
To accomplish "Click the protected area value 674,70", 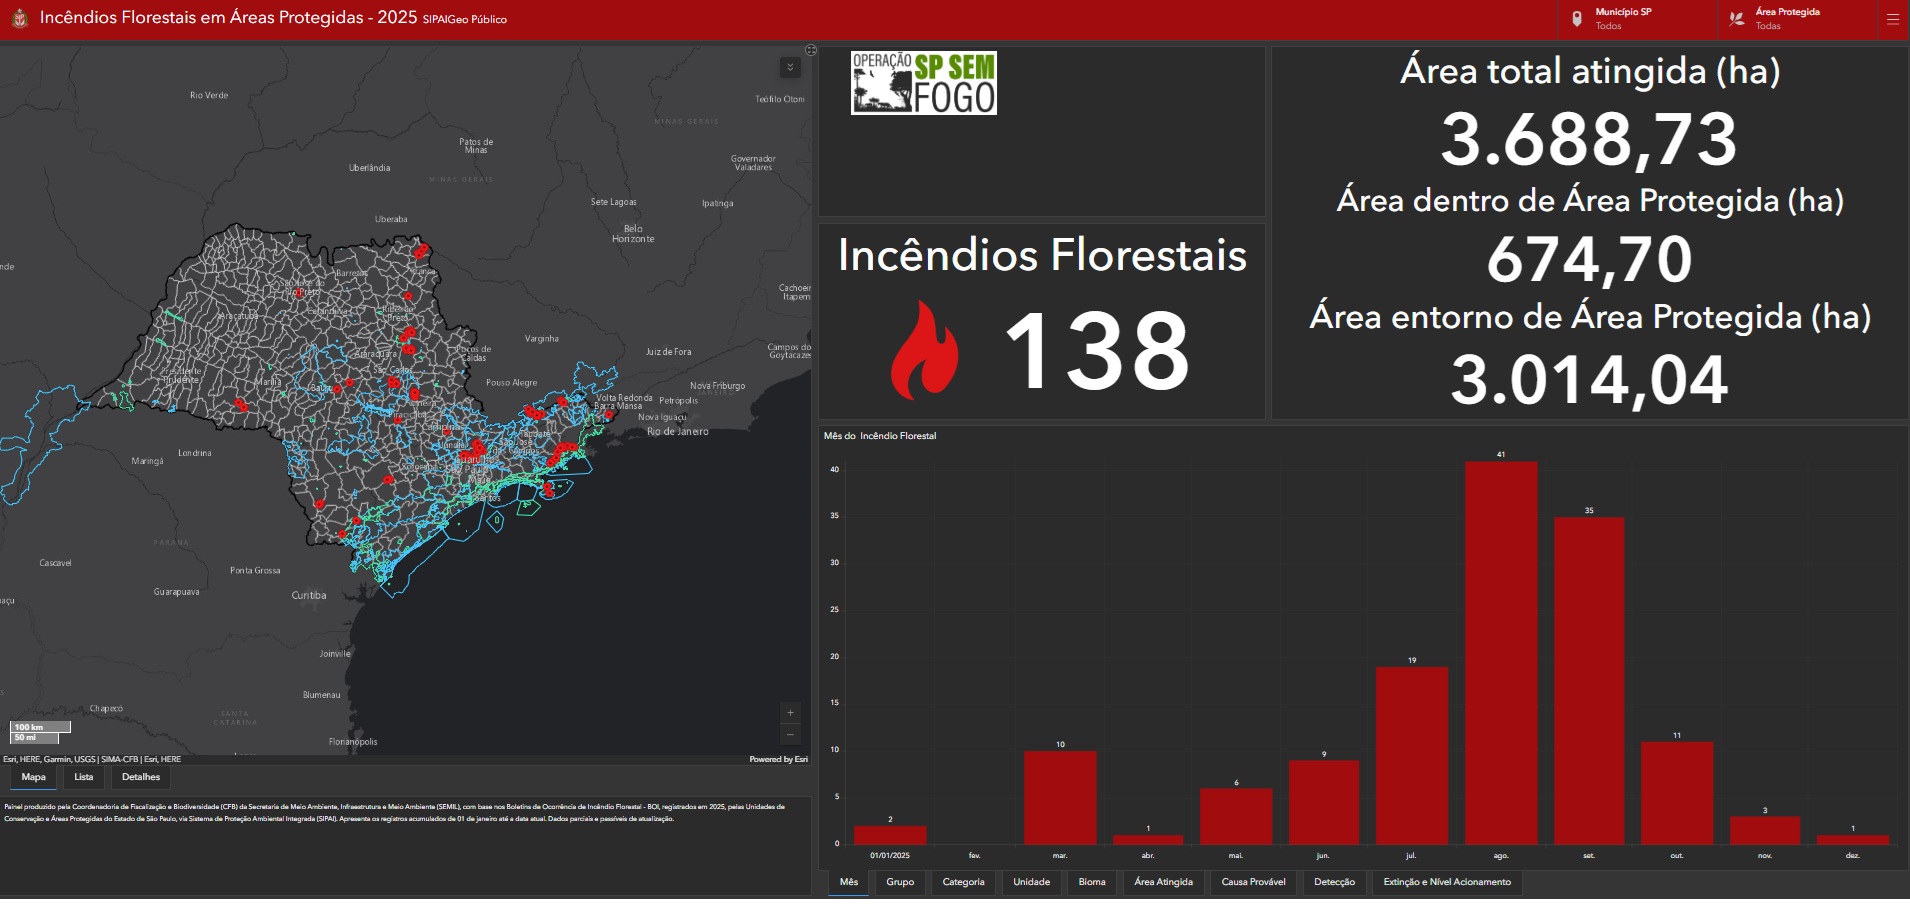I will pyautogui.click(x=1590, y=260).
